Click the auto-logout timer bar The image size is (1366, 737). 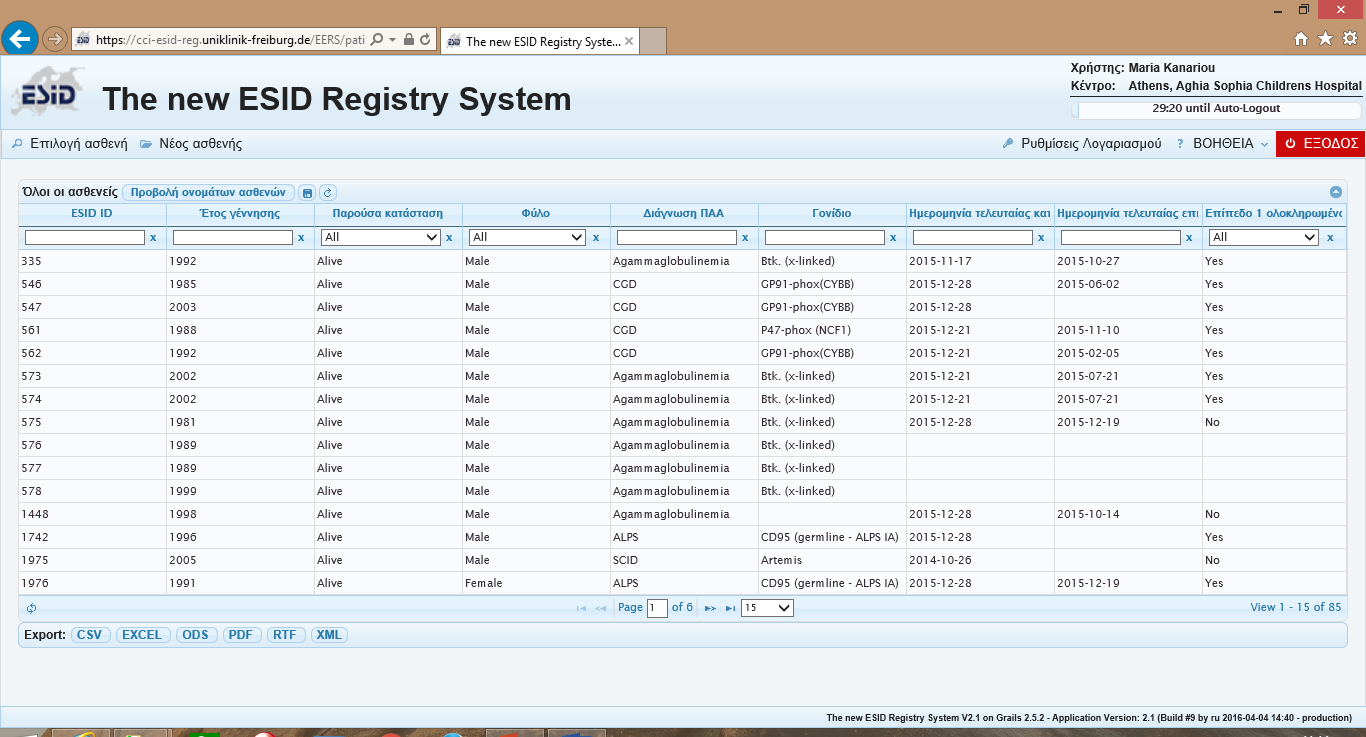coord(1216,109)
